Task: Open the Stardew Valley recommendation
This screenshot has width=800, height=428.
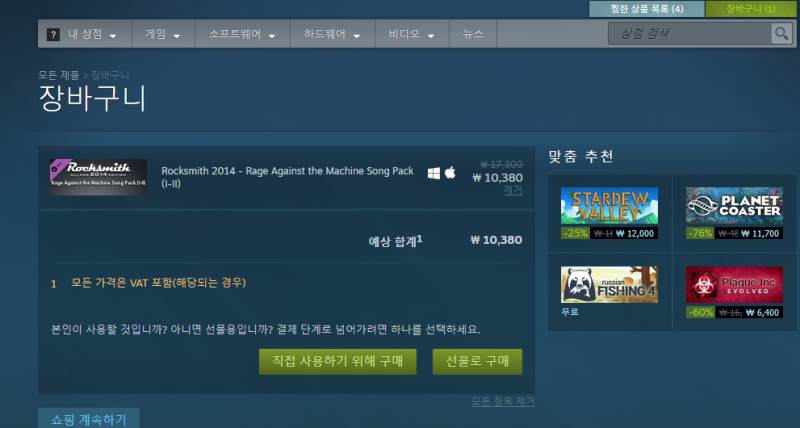Action: [x=609, y=206]
